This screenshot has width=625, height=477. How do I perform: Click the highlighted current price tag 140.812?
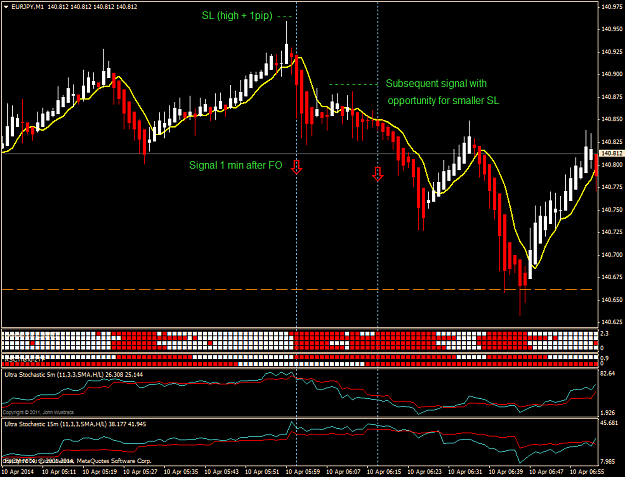pyautogui.click(x=611, y=153)
